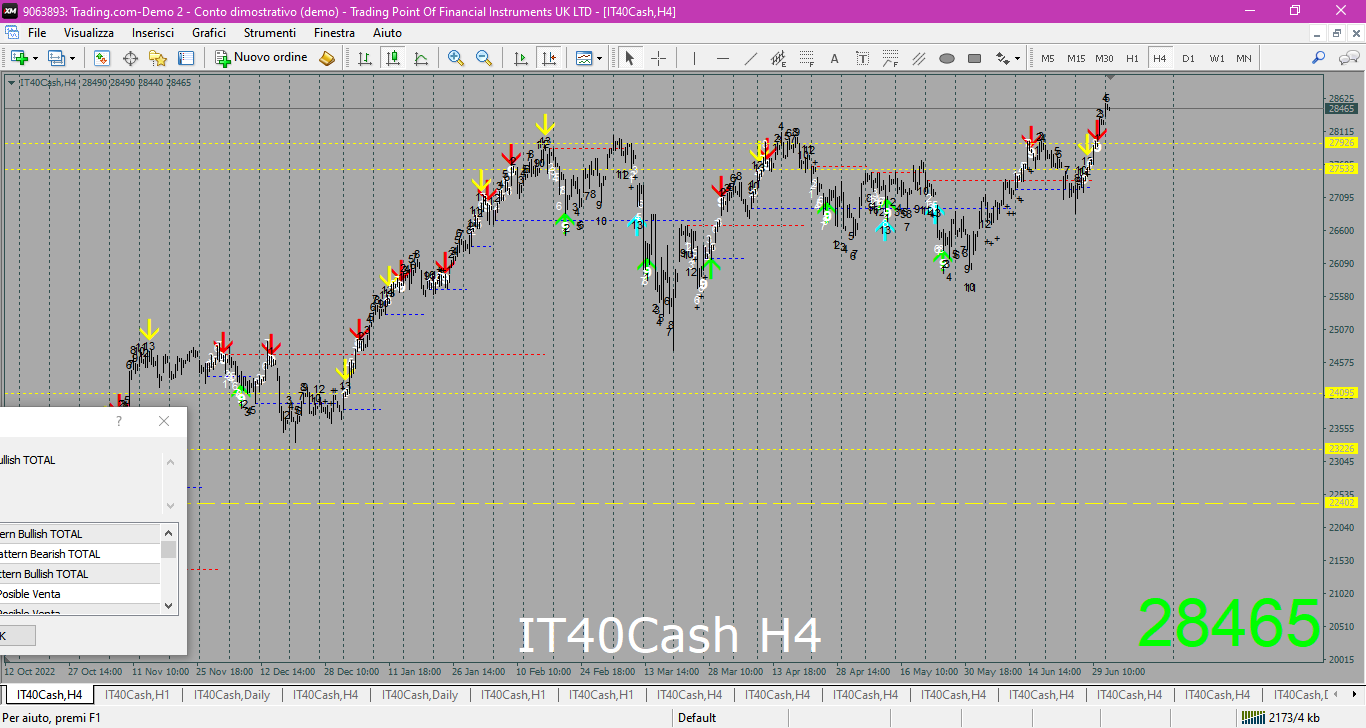Select the Andrews pitchfork lines tool
The height and width of the screenshot is (728, 1366).
[x=919, y=58]
